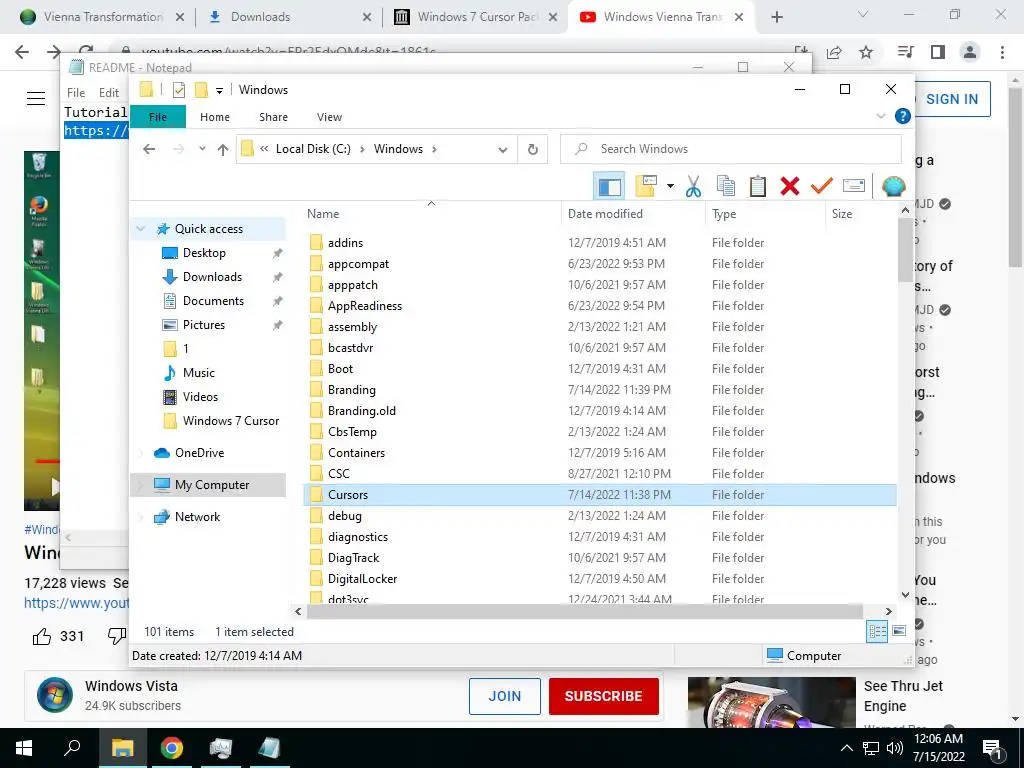Expand address bar history dropdown
Screen dimensions: 1024x768
click(502, 150)
